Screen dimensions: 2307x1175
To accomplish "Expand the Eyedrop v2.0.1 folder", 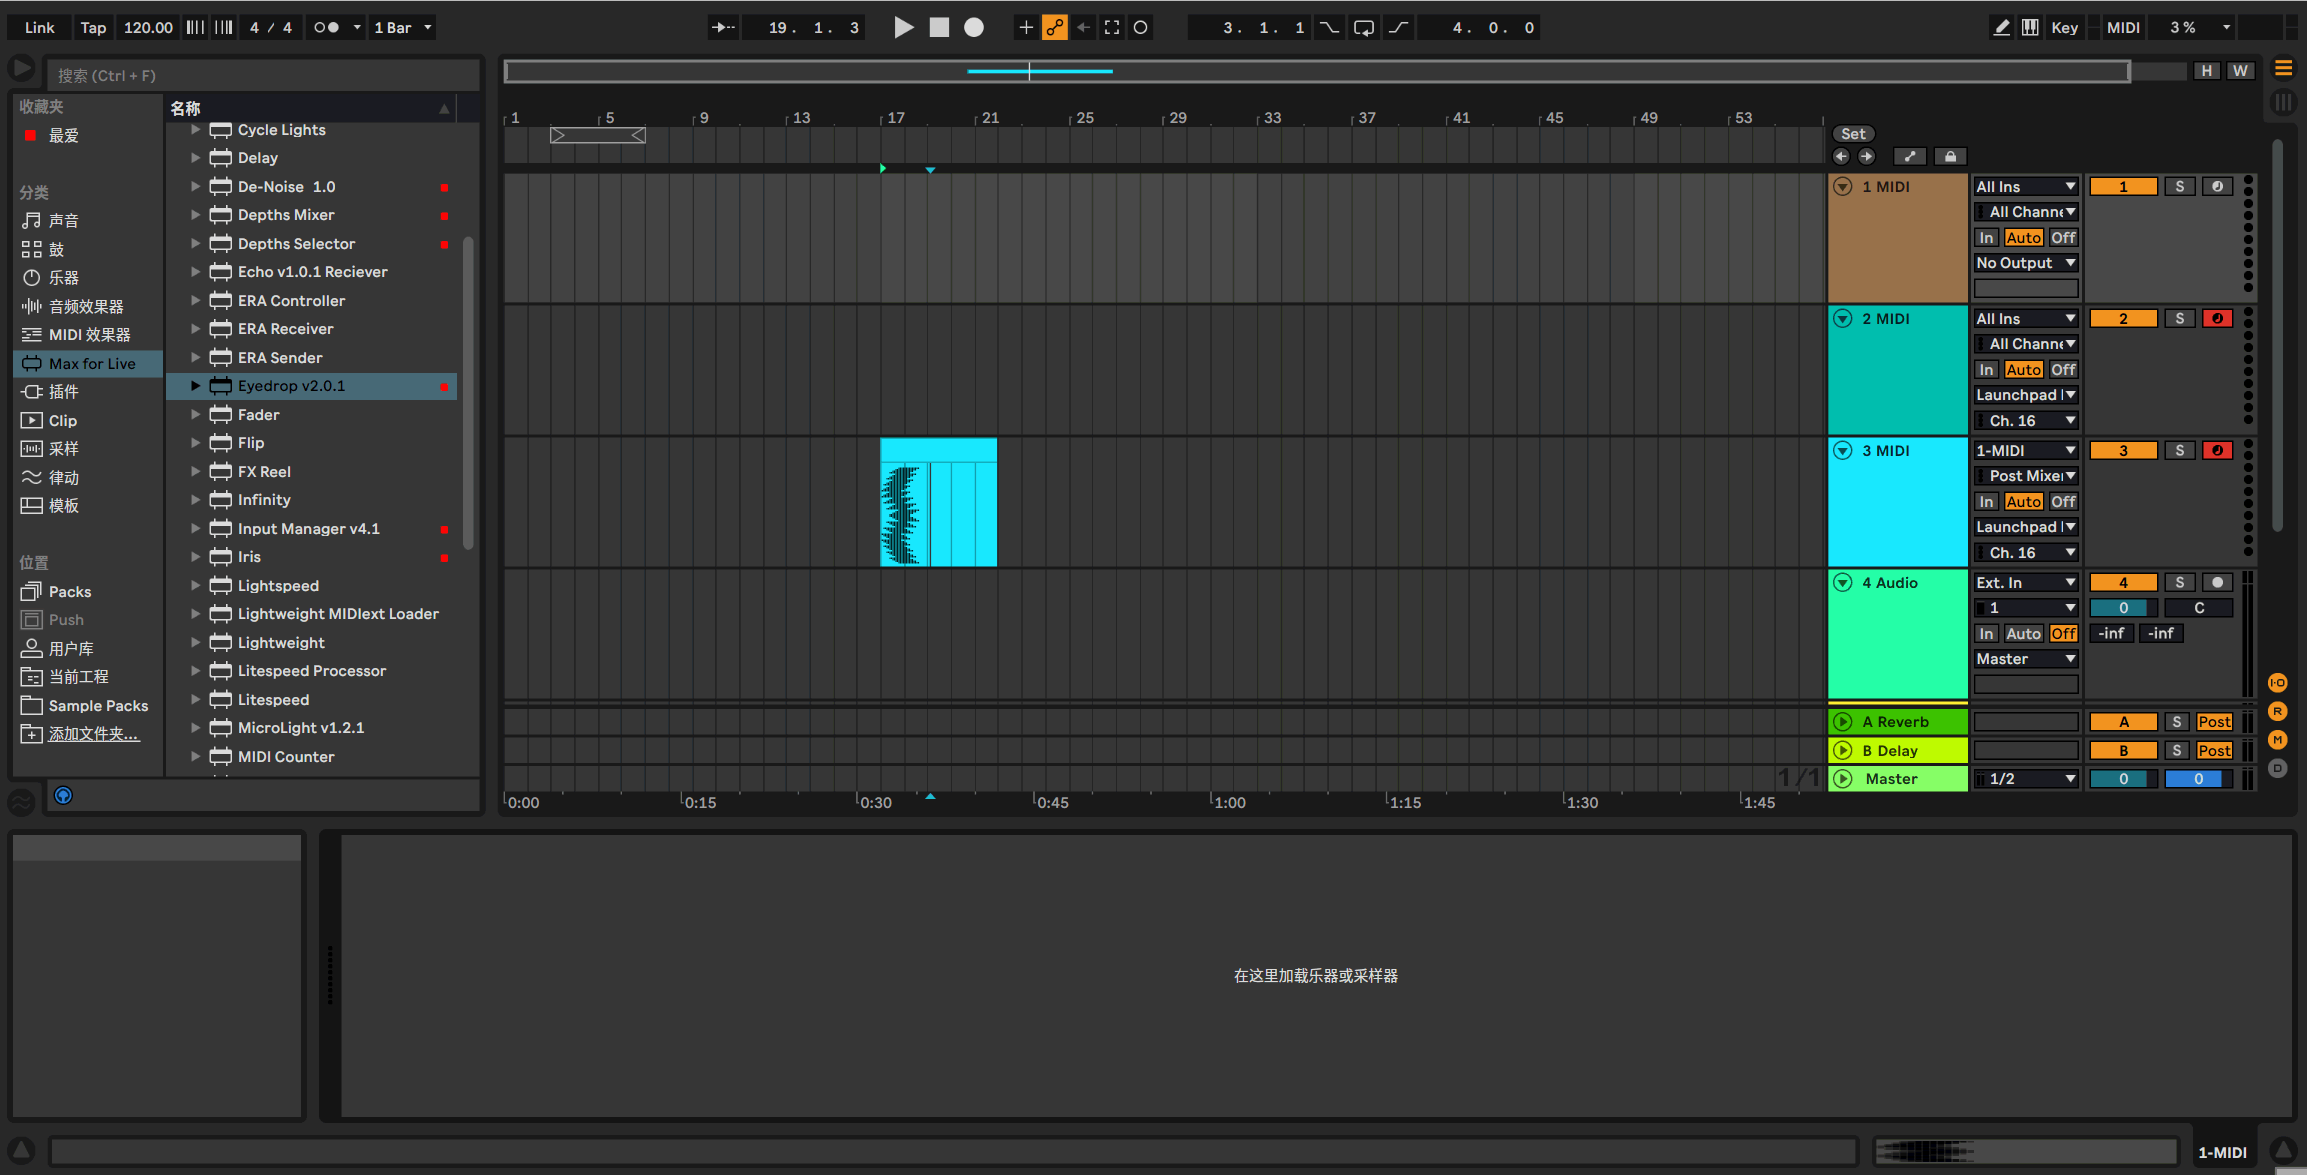I will pos(196,386).
